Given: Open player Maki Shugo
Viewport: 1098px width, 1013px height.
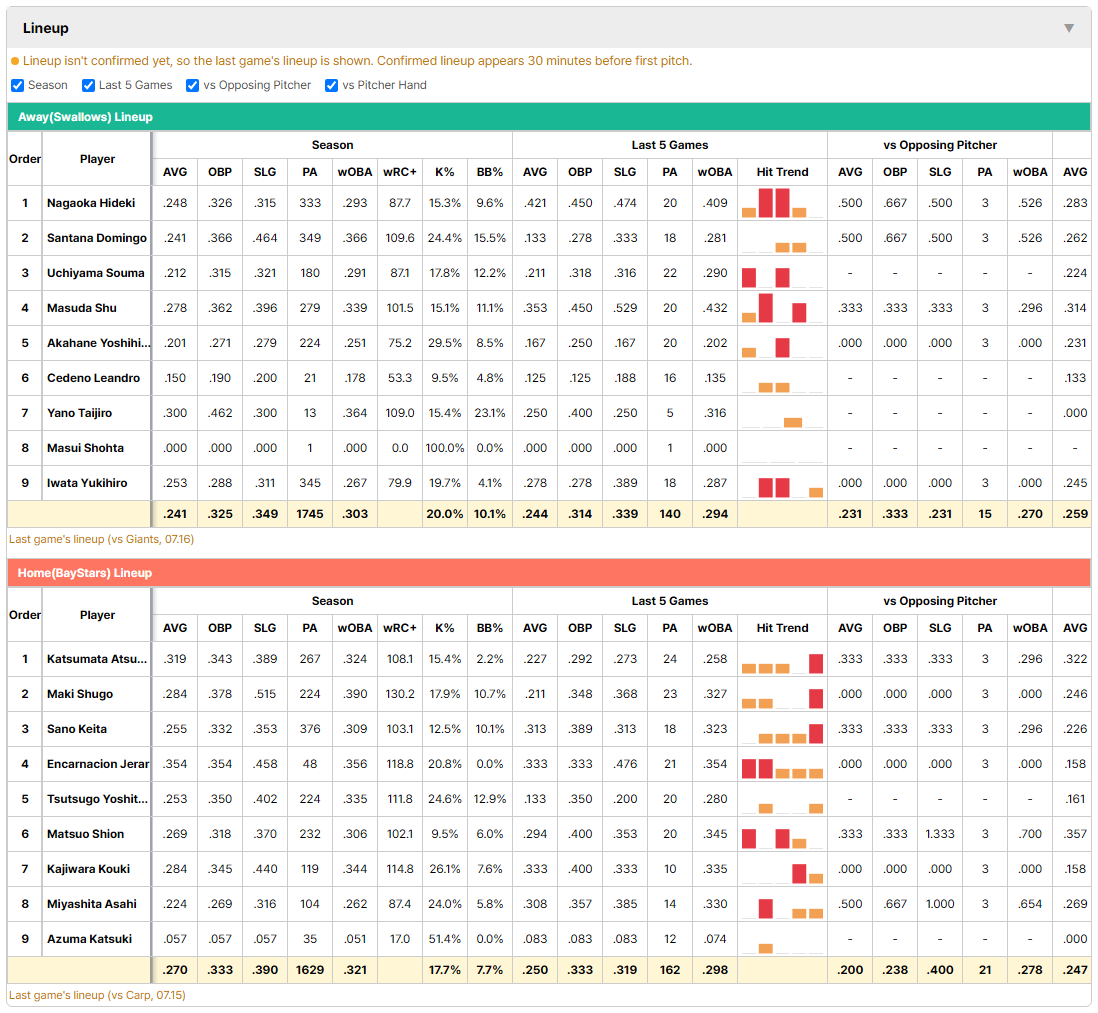Looking at the screenshot, I should pyautogui.click(x=80, y=694).
